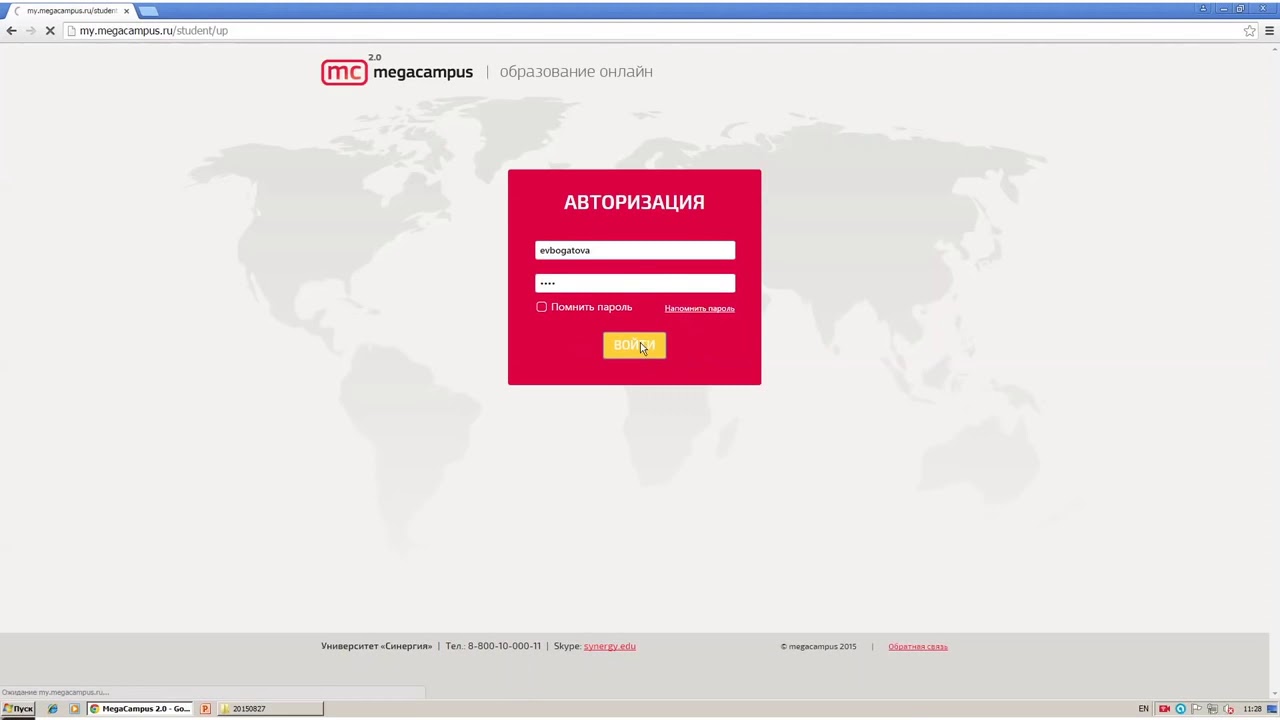Click the yellow Войти button
The width and height of the screenshot is (1280, 720).
pyautogui.click(x=634, y=345)
